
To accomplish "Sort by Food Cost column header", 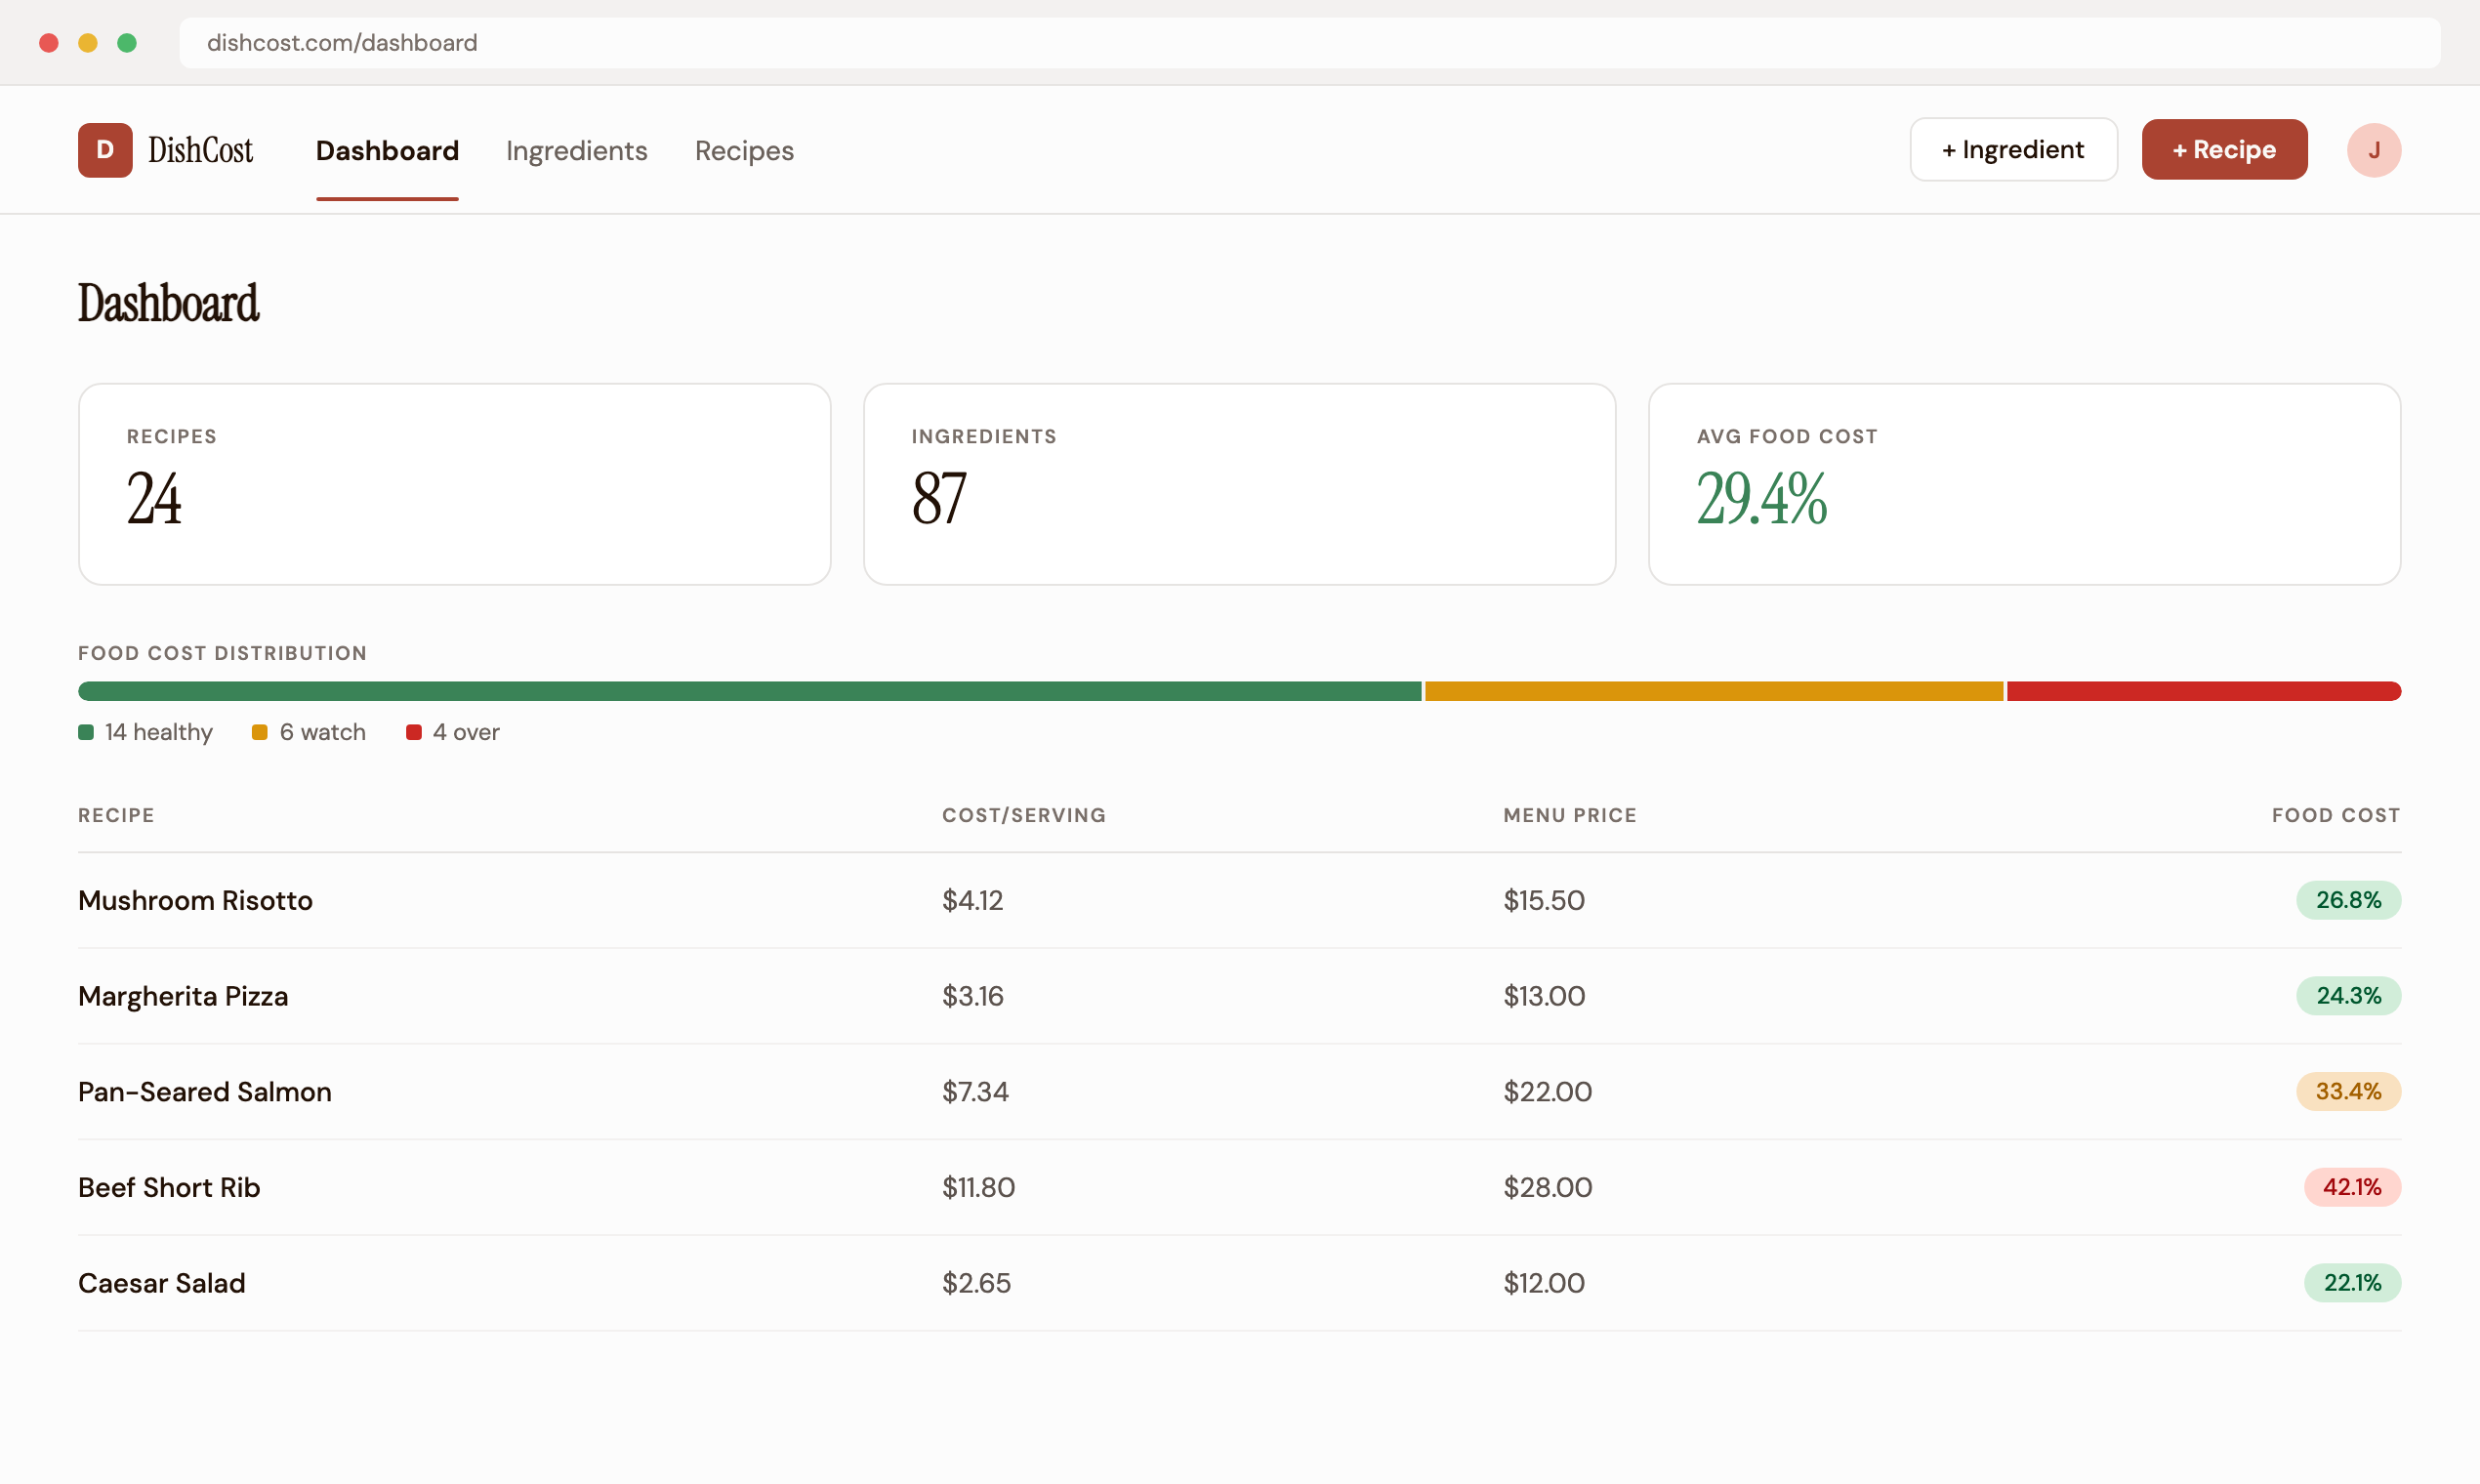I will pos(2335,815).
